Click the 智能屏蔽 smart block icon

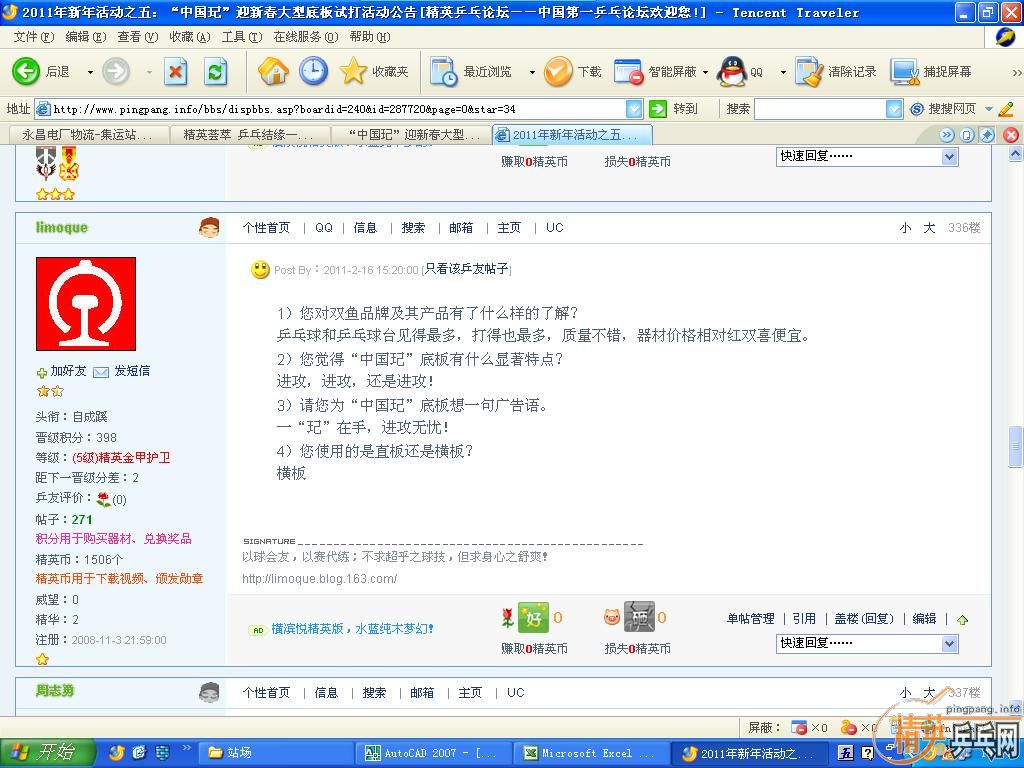click(629, 71)
